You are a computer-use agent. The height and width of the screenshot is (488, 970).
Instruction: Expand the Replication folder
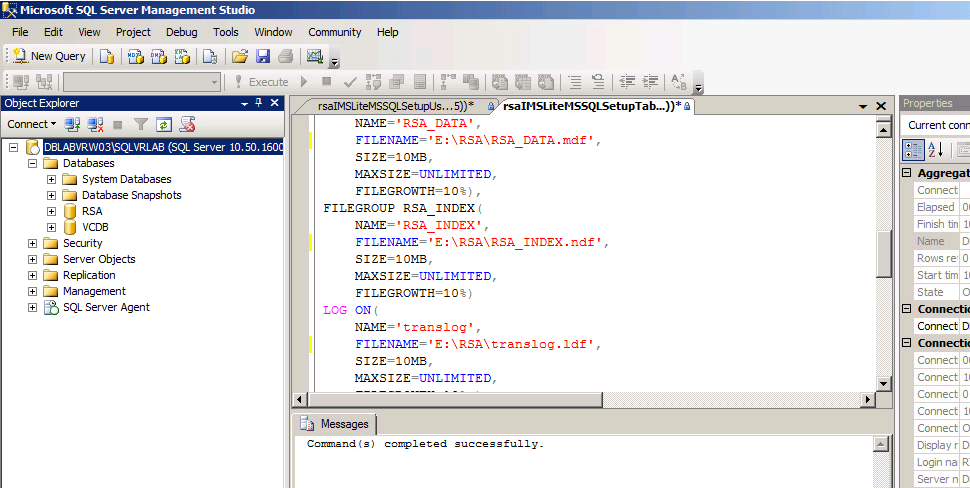[x=32, y=276]
